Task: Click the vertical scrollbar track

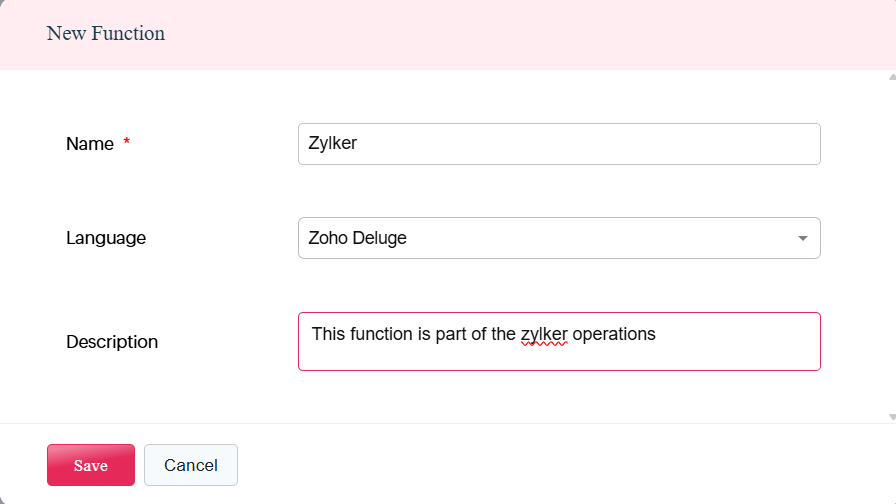Action: coord(891,245)
